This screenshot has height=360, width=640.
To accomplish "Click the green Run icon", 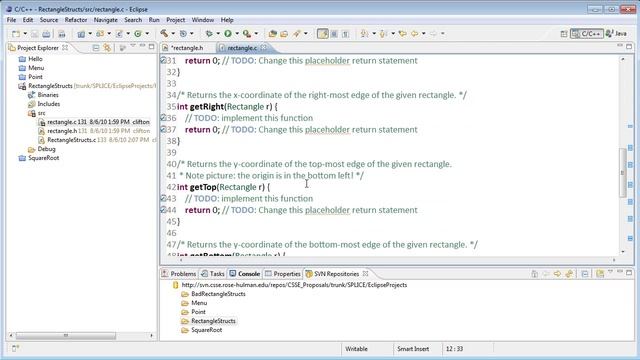I will point(228,33).
